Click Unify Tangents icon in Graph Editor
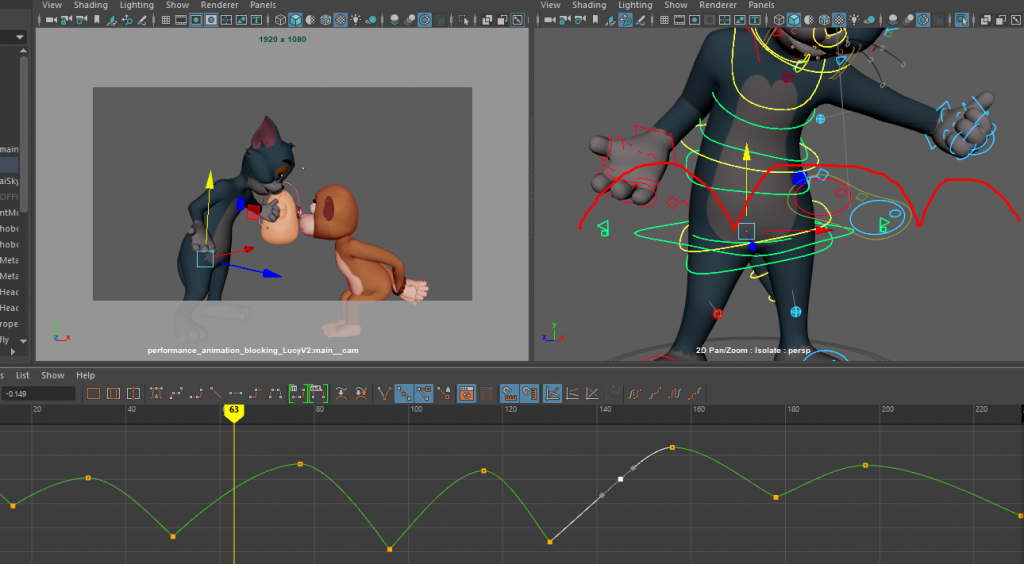1024x564 pixels. 404,394
